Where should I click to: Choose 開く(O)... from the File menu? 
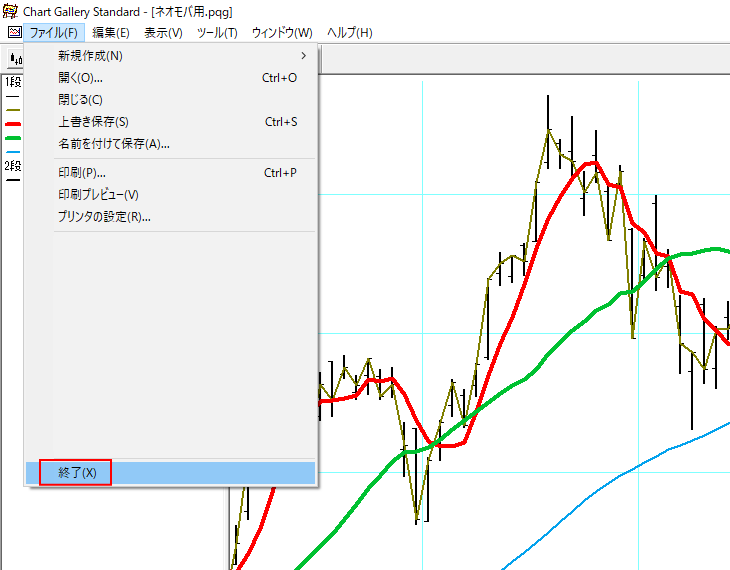(80, 78)
